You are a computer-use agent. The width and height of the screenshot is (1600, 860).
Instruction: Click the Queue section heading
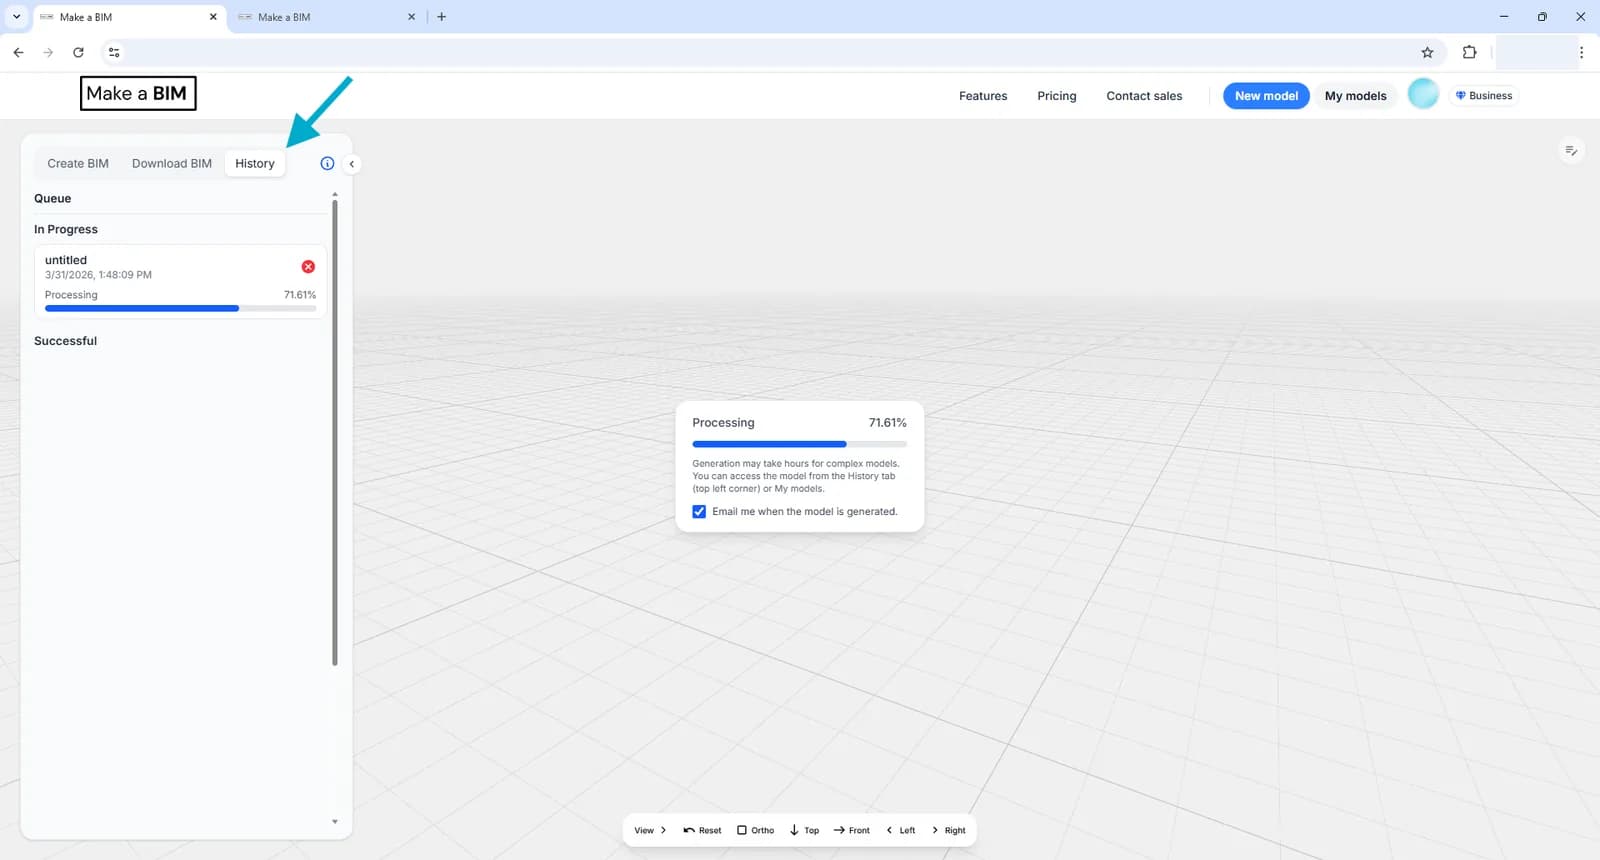click(x=53, y=199)
